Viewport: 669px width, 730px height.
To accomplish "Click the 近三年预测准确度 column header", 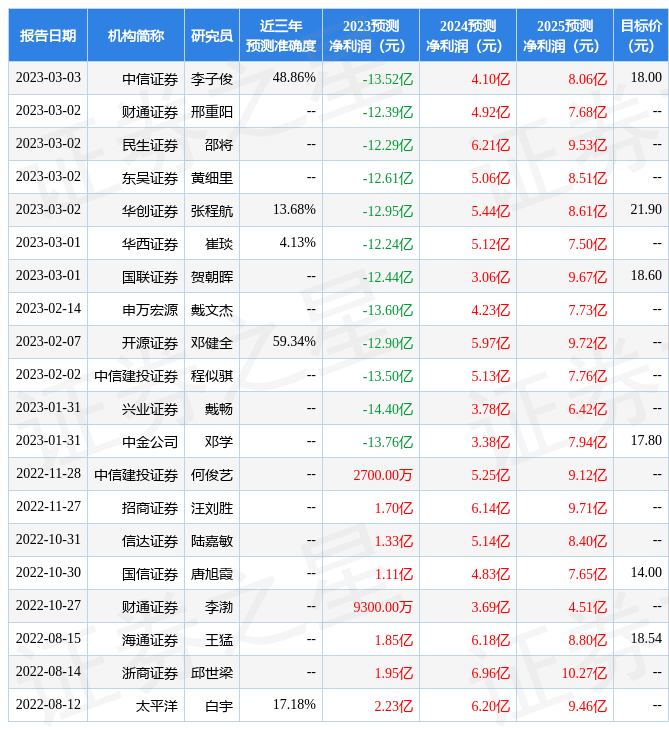I will tap(281, 35).
